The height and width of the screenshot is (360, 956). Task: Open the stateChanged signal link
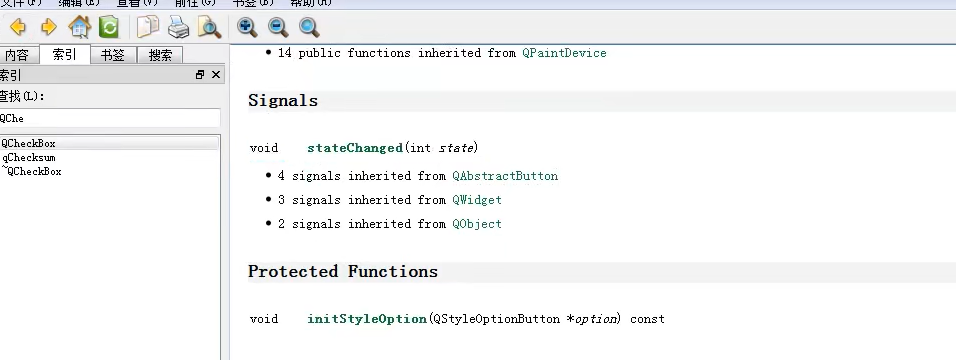pos(355,148)
